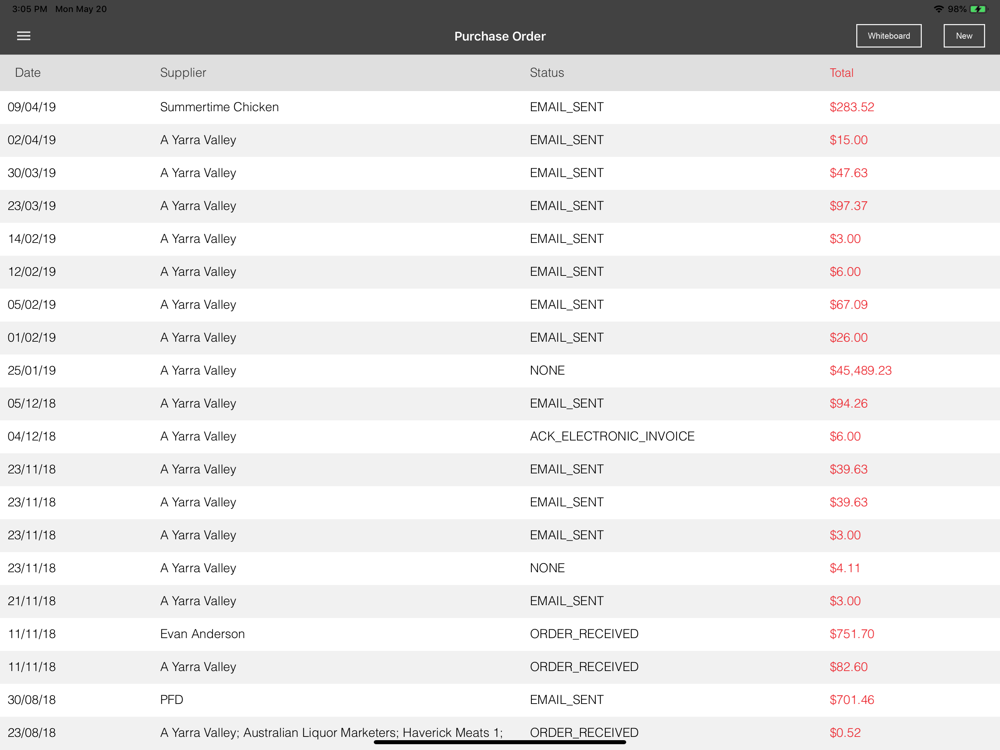Sort by the Status column header

[x=547, y=73]
